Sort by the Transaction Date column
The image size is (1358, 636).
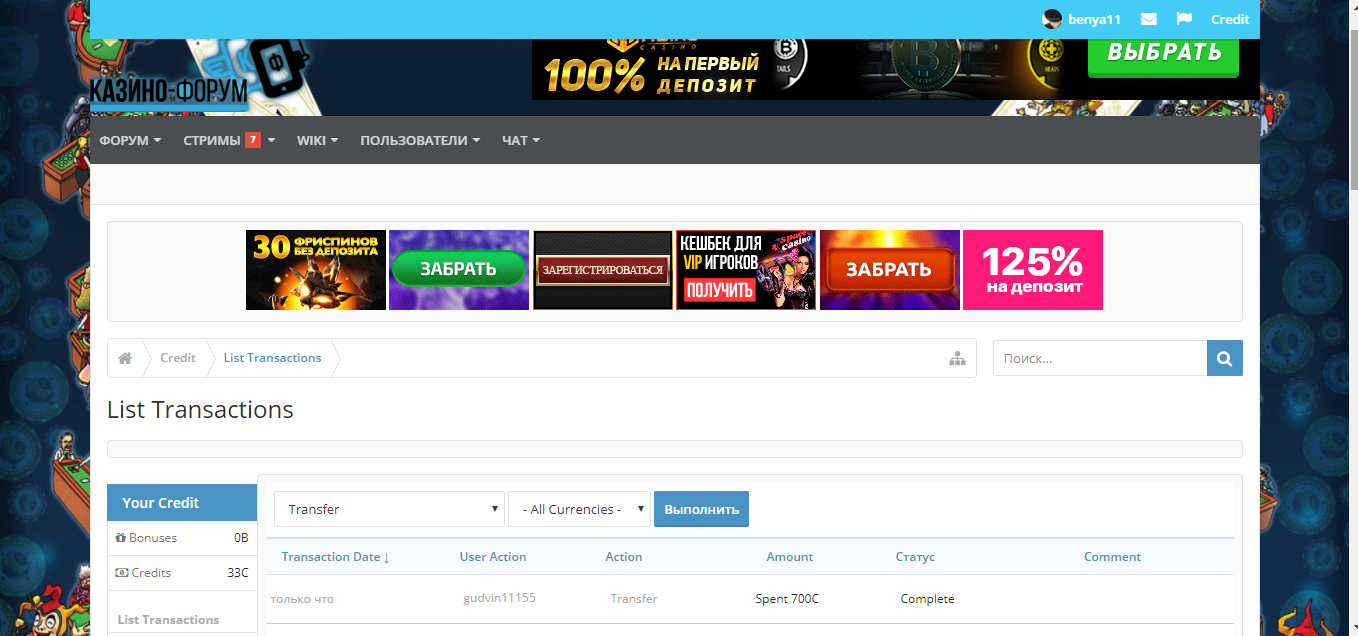click(x=334, y=557)
